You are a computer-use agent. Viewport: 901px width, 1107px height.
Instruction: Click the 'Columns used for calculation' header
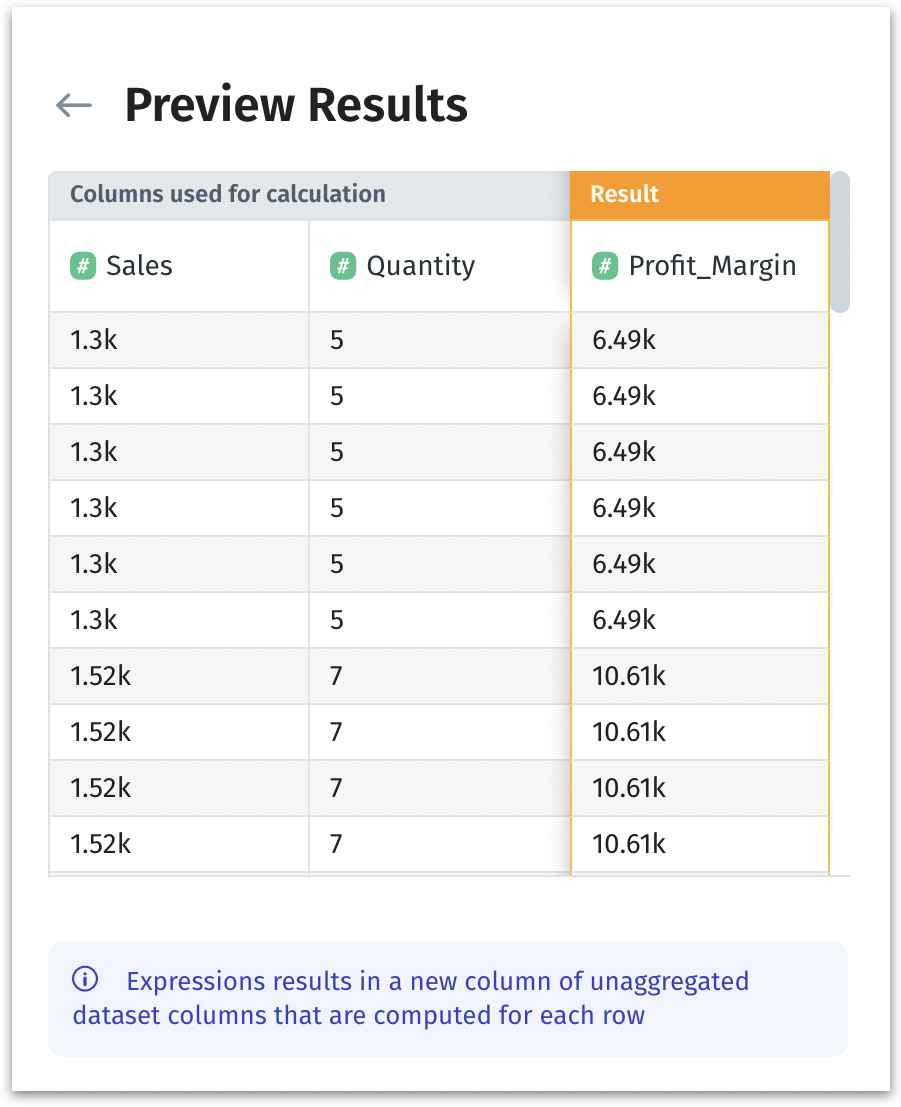point(227,194)
